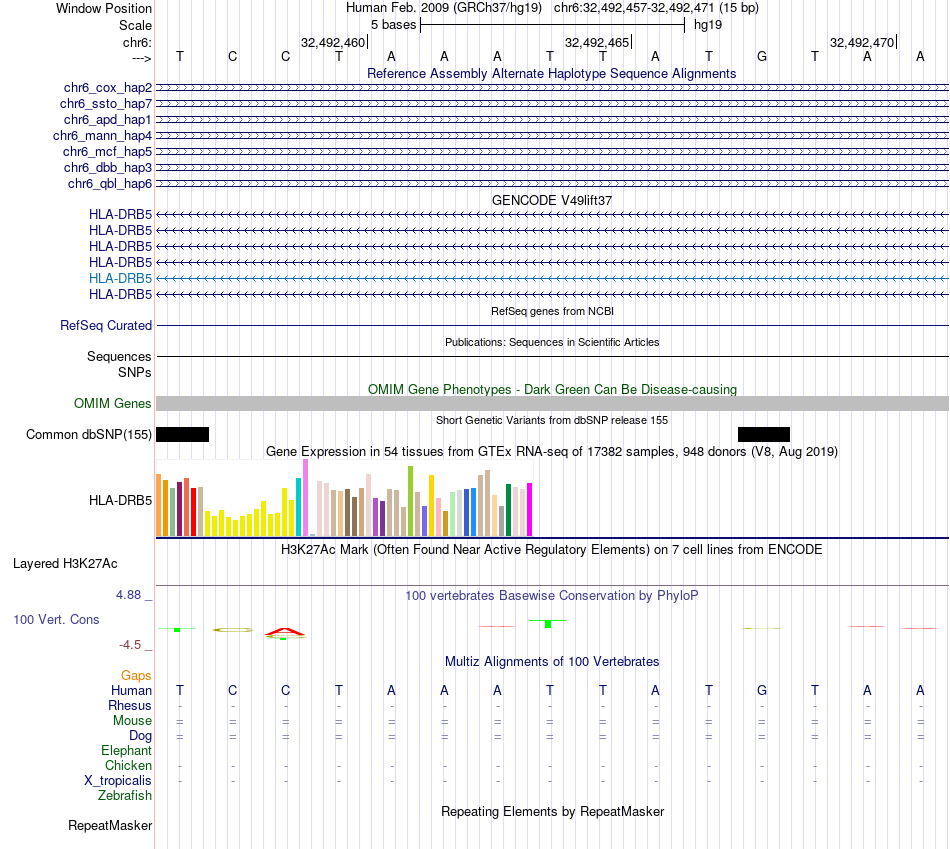The height and width of the screenshot is (849, 950).
Task: Click the -4.5 PhyloP lower scale value
Action: 130,645
